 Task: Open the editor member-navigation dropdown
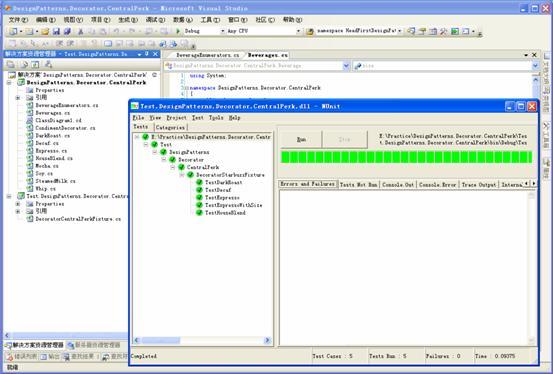(535, 66)
